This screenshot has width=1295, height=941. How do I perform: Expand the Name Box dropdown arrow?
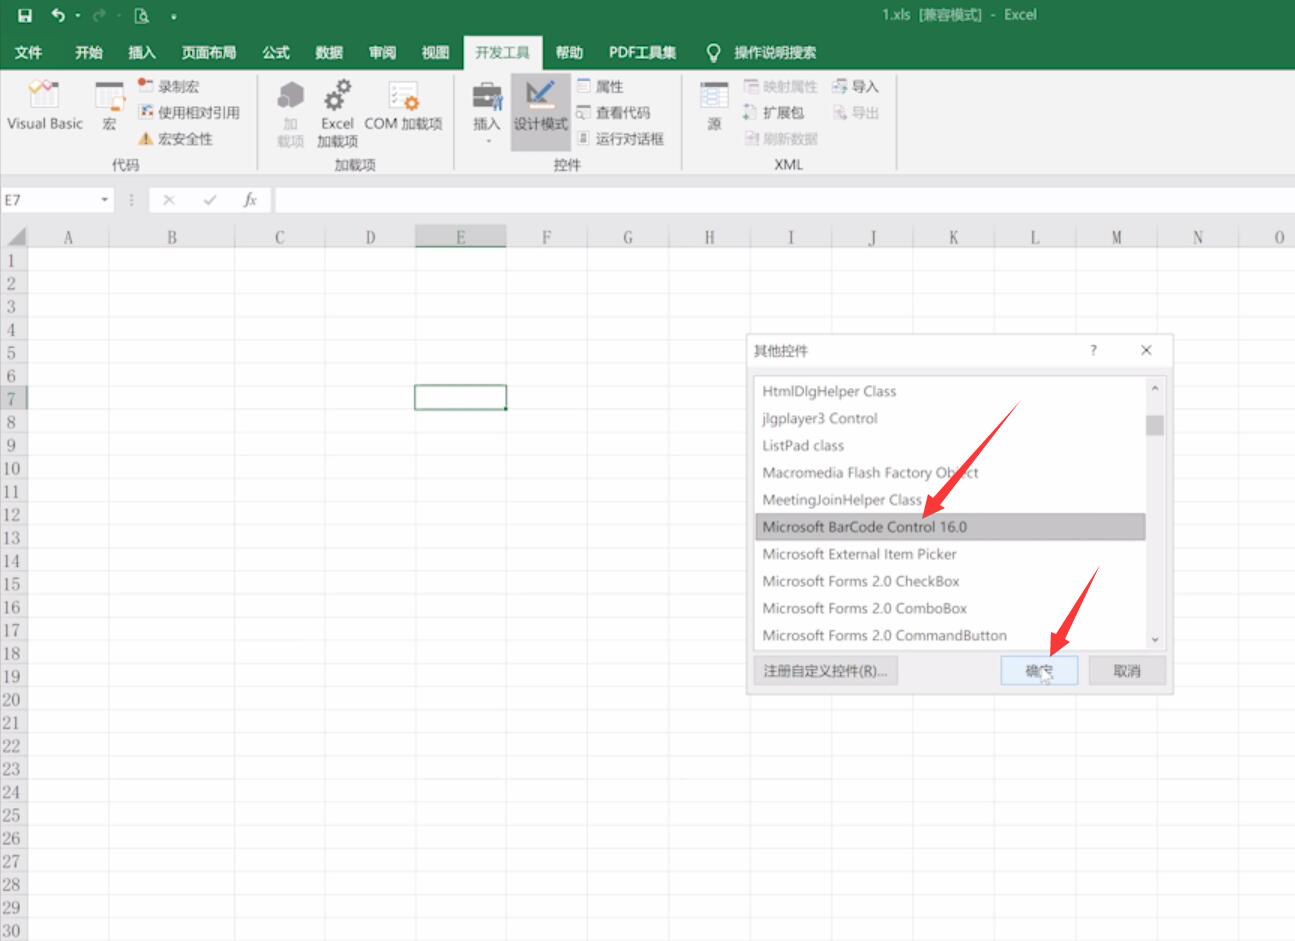click(105, 200)
